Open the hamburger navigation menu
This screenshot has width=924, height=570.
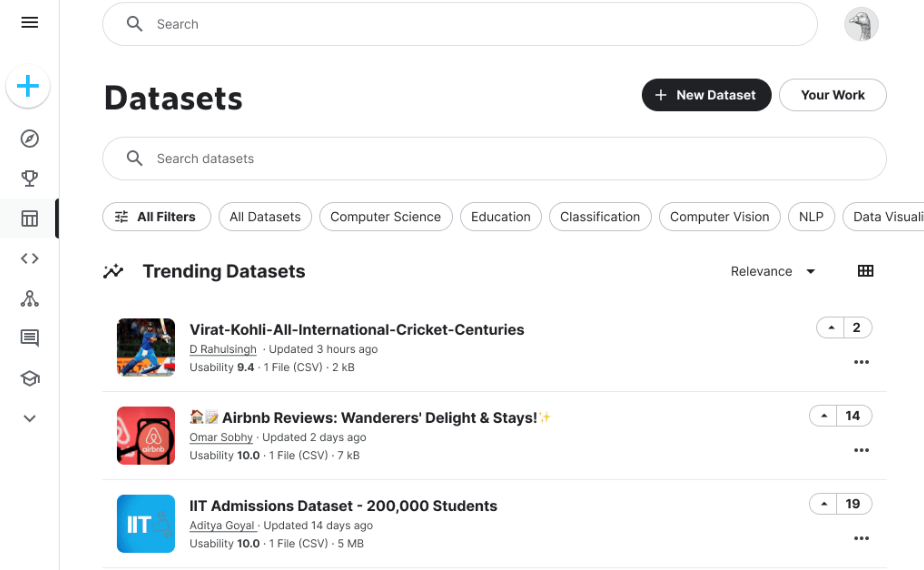[29, 22]
